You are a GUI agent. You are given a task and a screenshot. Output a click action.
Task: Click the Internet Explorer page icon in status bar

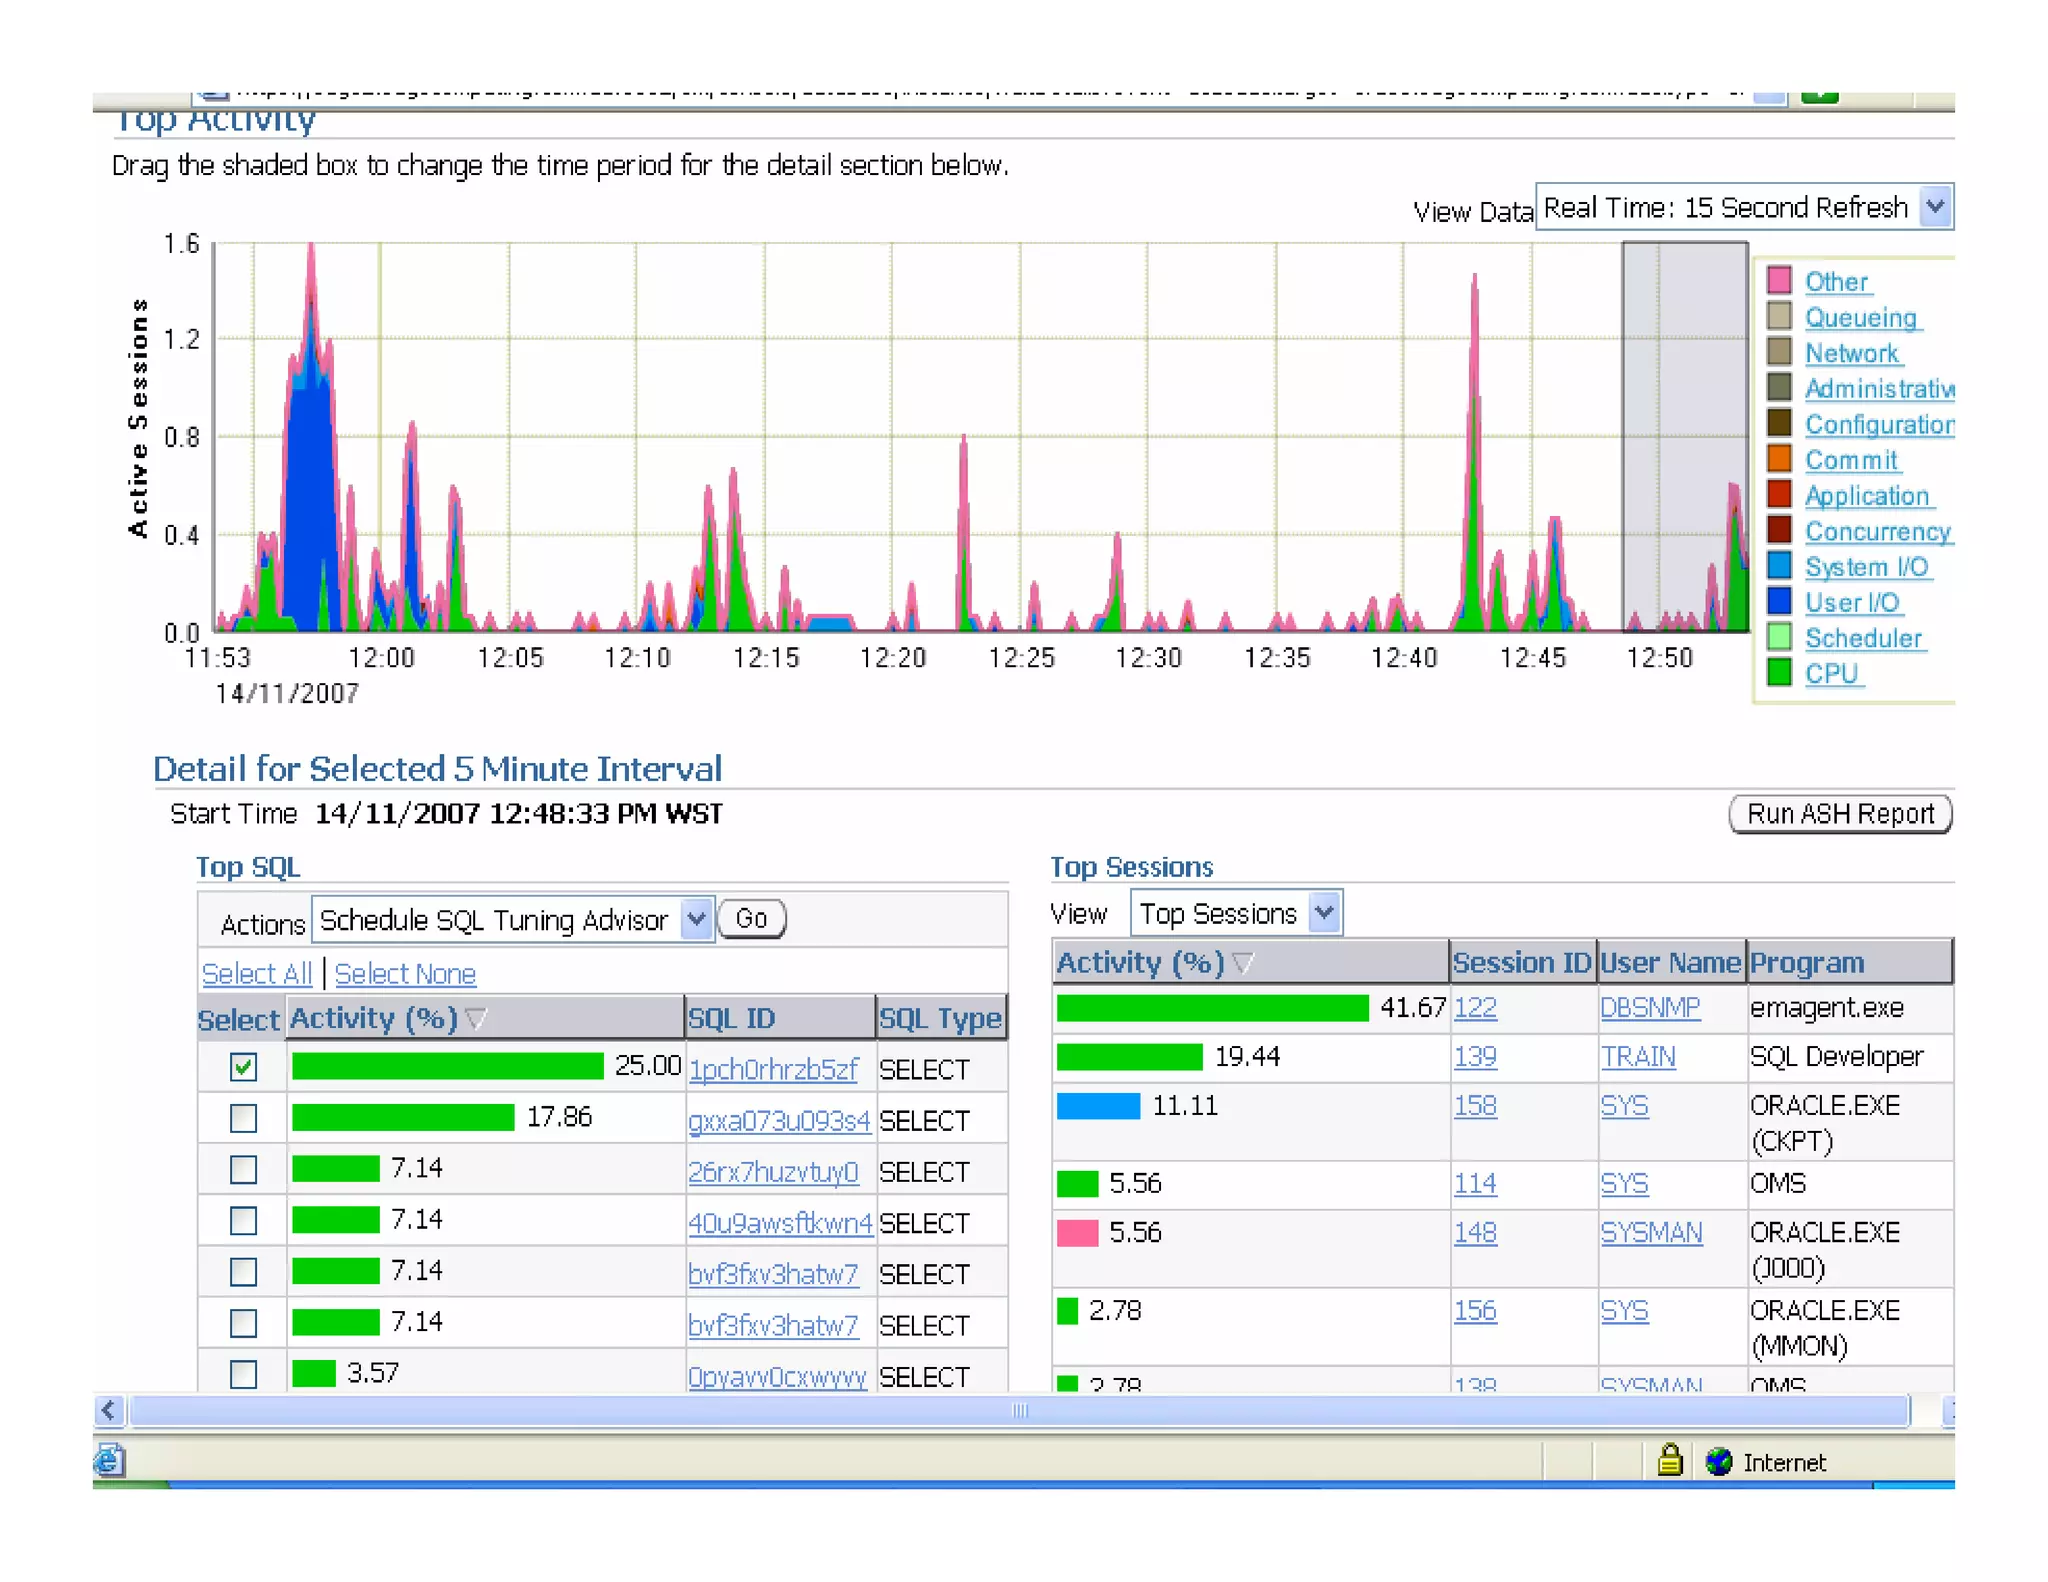click(x=109, y=1460)
